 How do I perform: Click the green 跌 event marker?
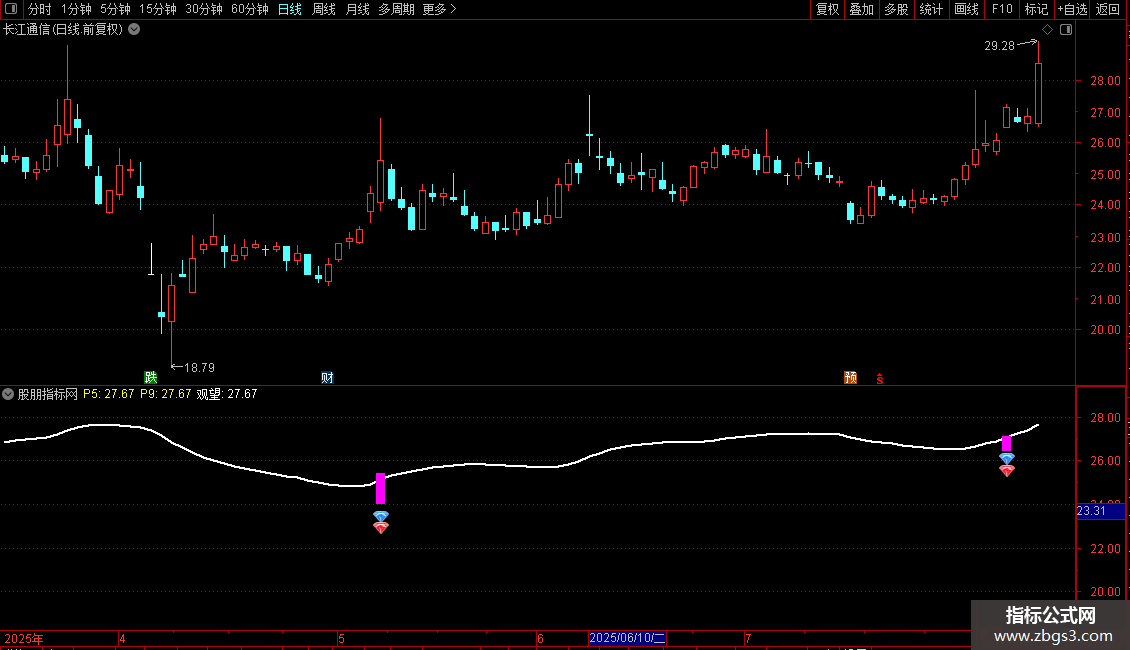[151, 378]
